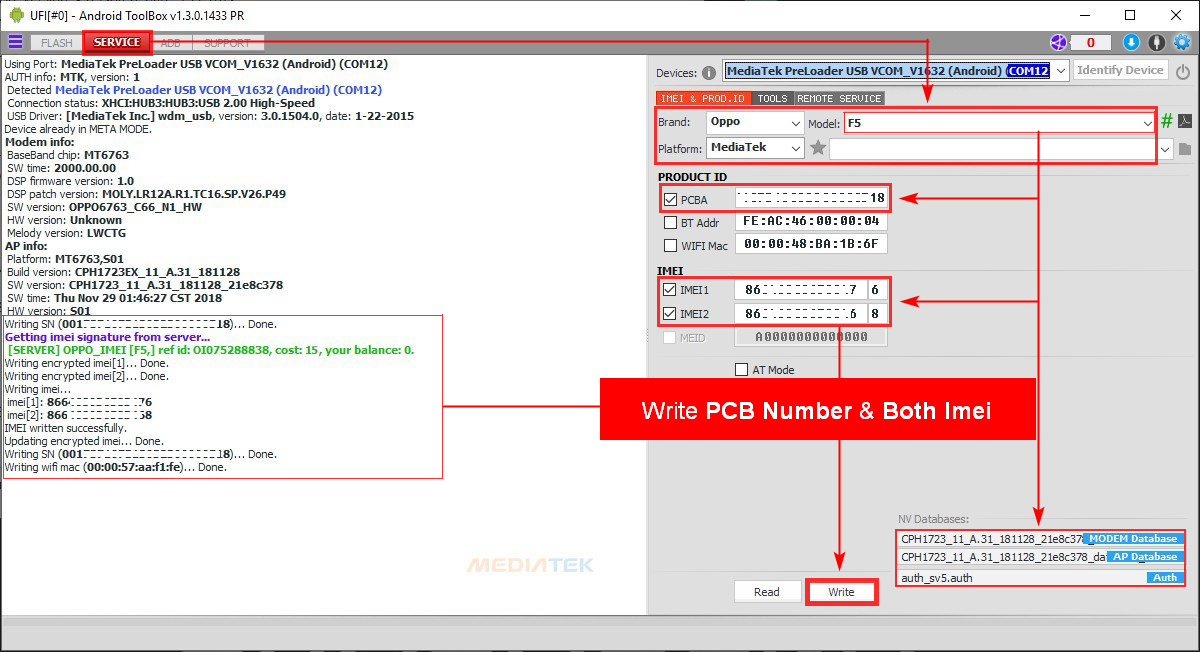Click the Android app icon in title bar

(x=16, y=15)
